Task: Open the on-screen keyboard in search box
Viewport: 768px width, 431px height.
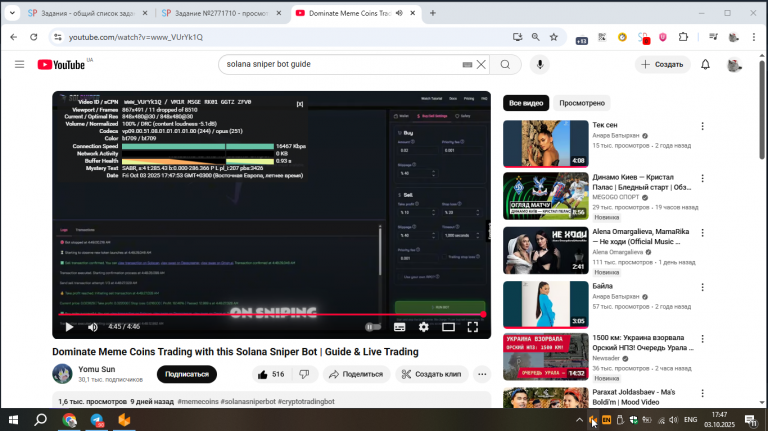Action: pos(467,64)
